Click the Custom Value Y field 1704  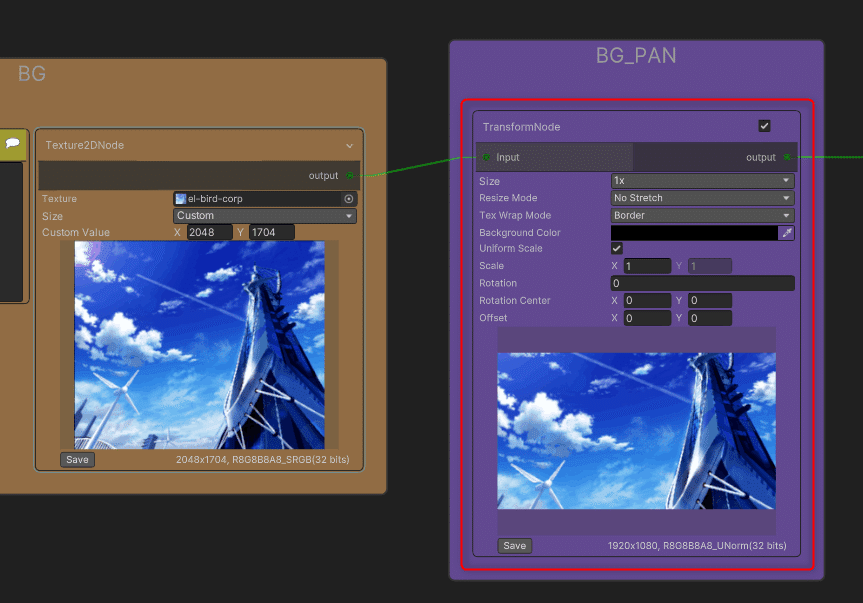tap(272, 232)
